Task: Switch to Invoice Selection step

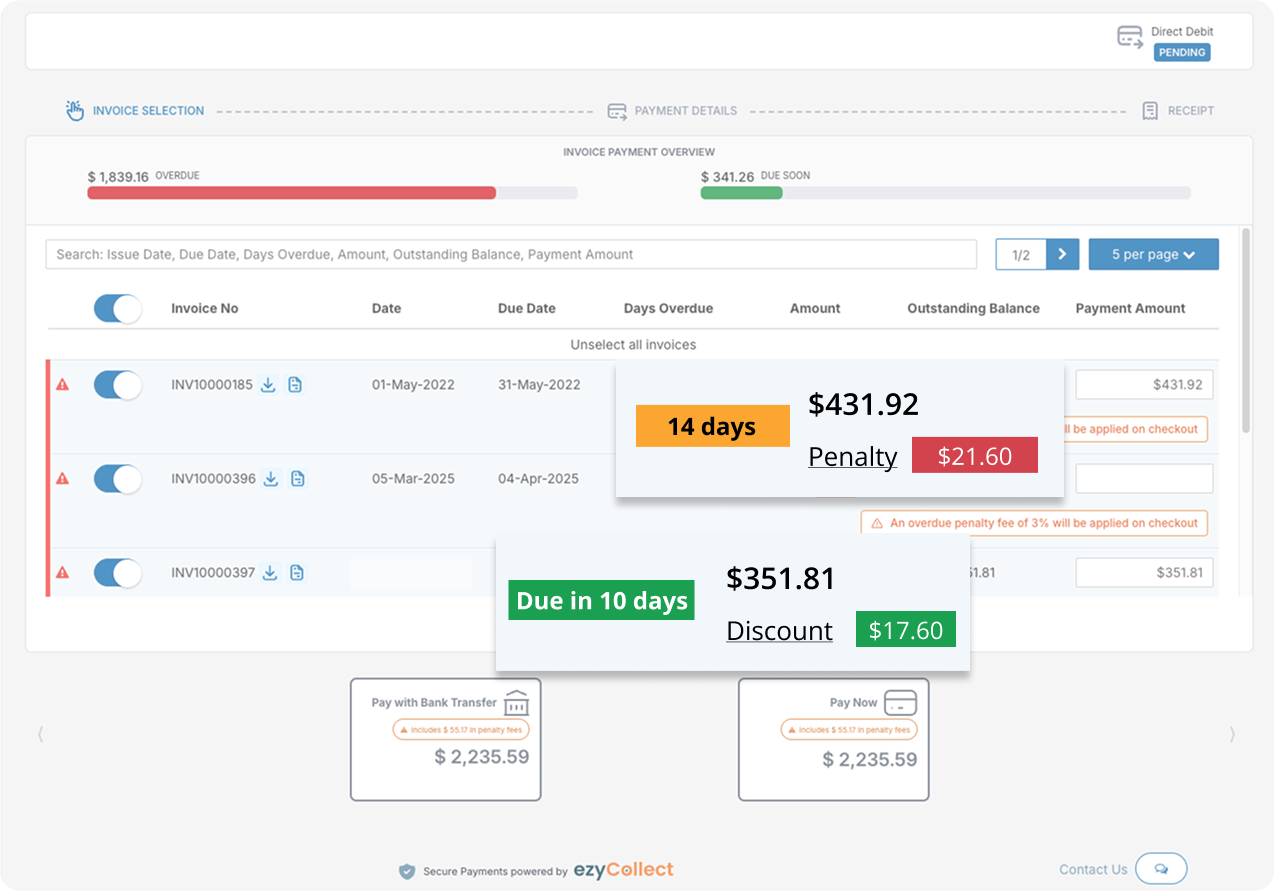Action: (135, 111)
